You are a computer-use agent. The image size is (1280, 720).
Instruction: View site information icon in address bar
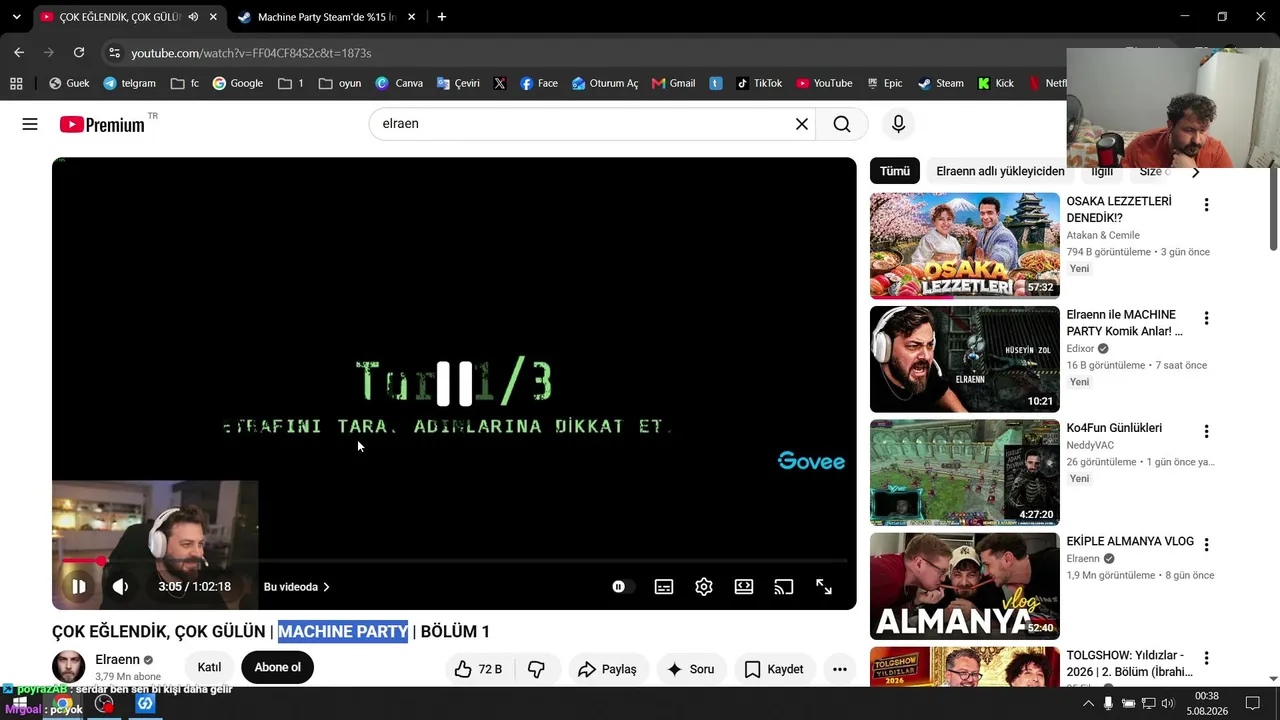(x=114, y=52)
